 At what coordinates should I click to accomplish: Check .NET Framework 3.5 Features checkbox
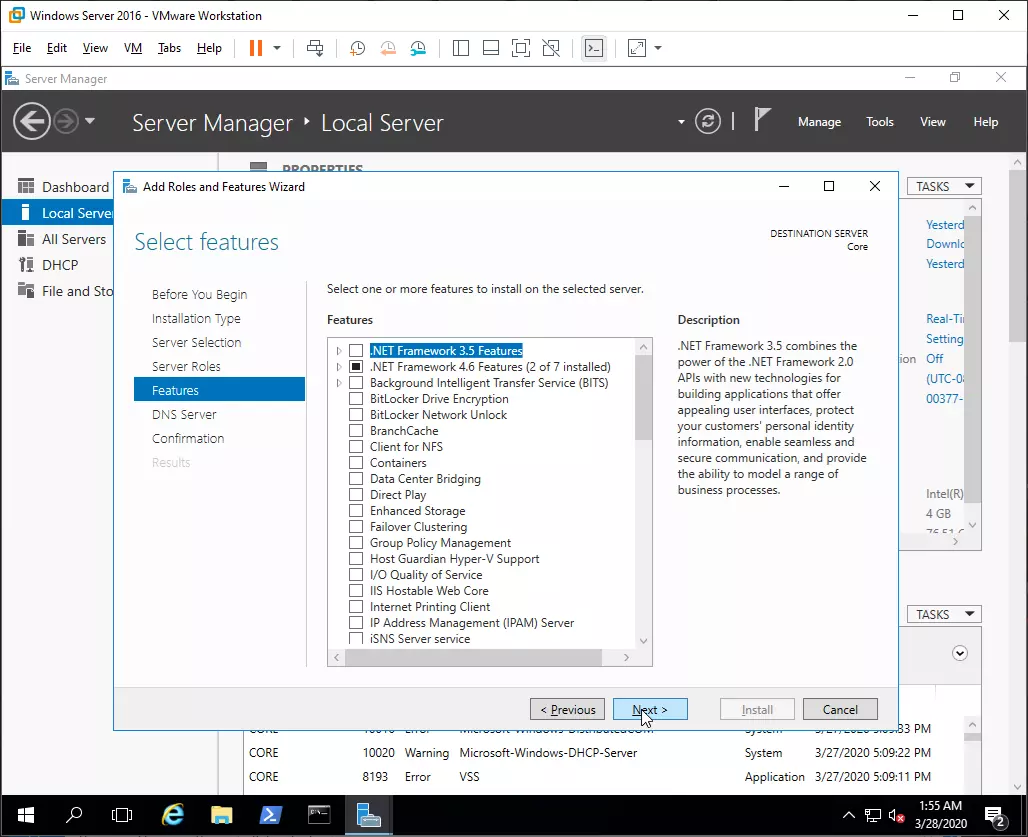356,351
